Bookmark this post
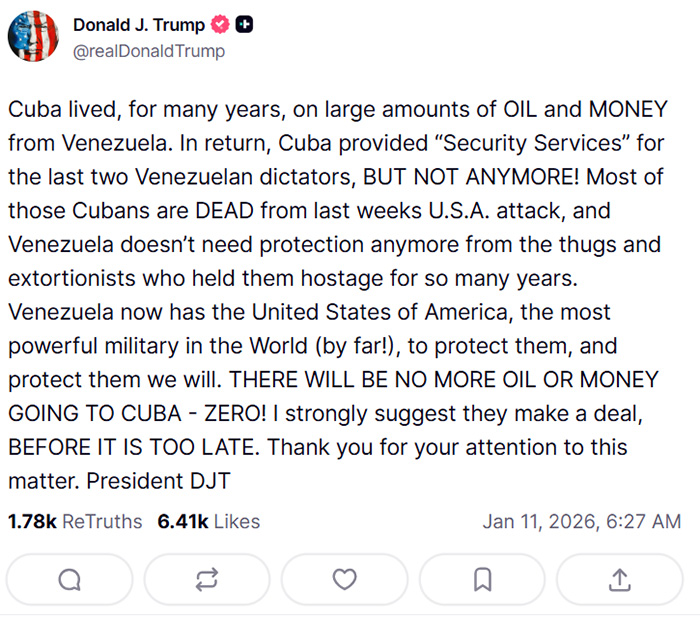This screenshot has height=619, width=700. click(x=482, y=579)
